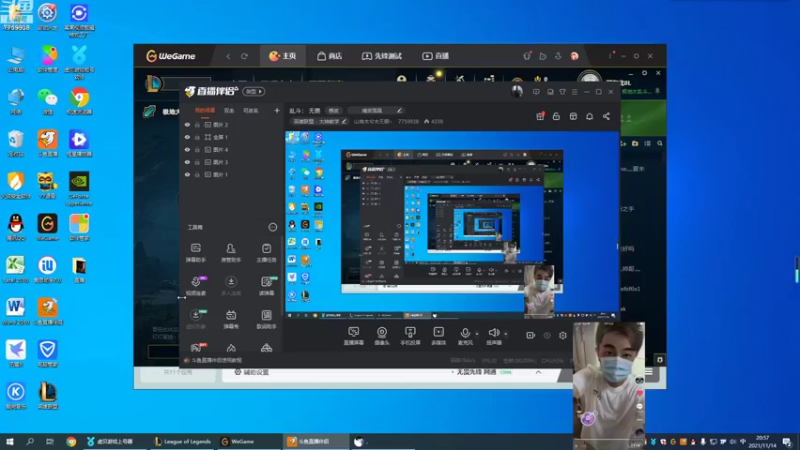Open the Windows Start menu
This screenshot has height=450, width=800.
[10, 441]
